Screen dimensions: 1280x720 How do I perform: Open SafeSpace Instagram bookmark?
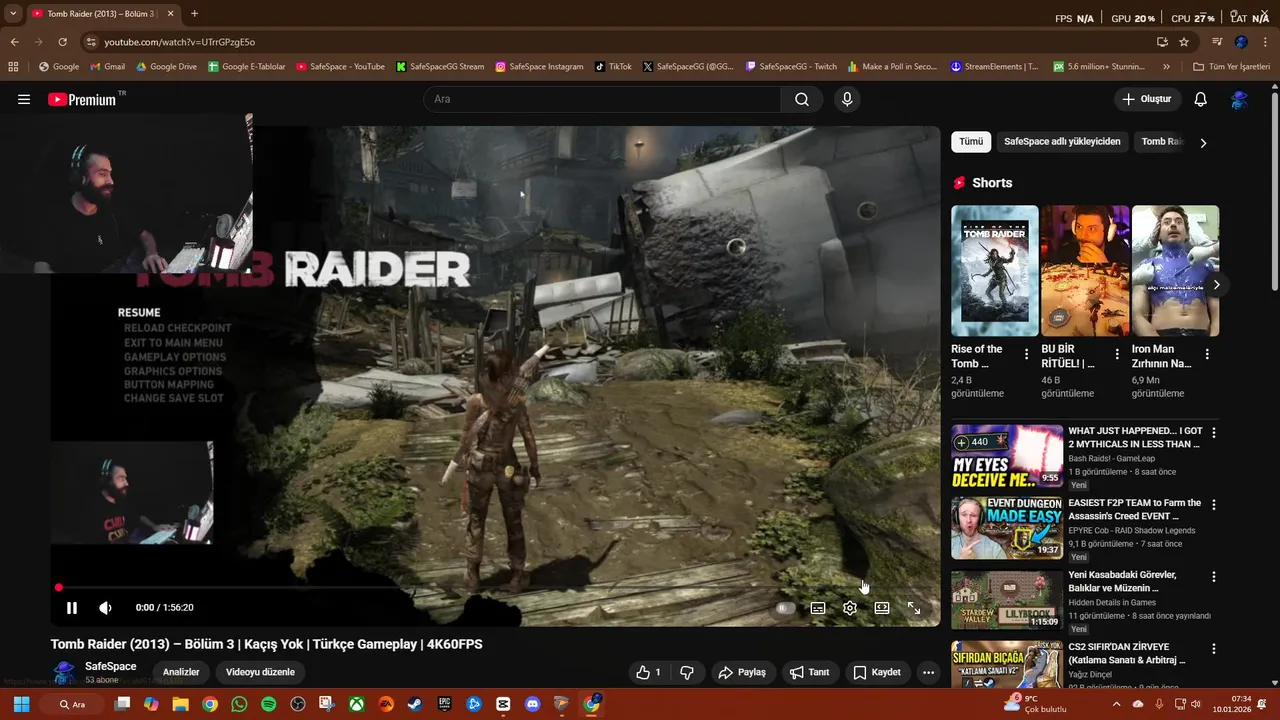tap(539, 67)
